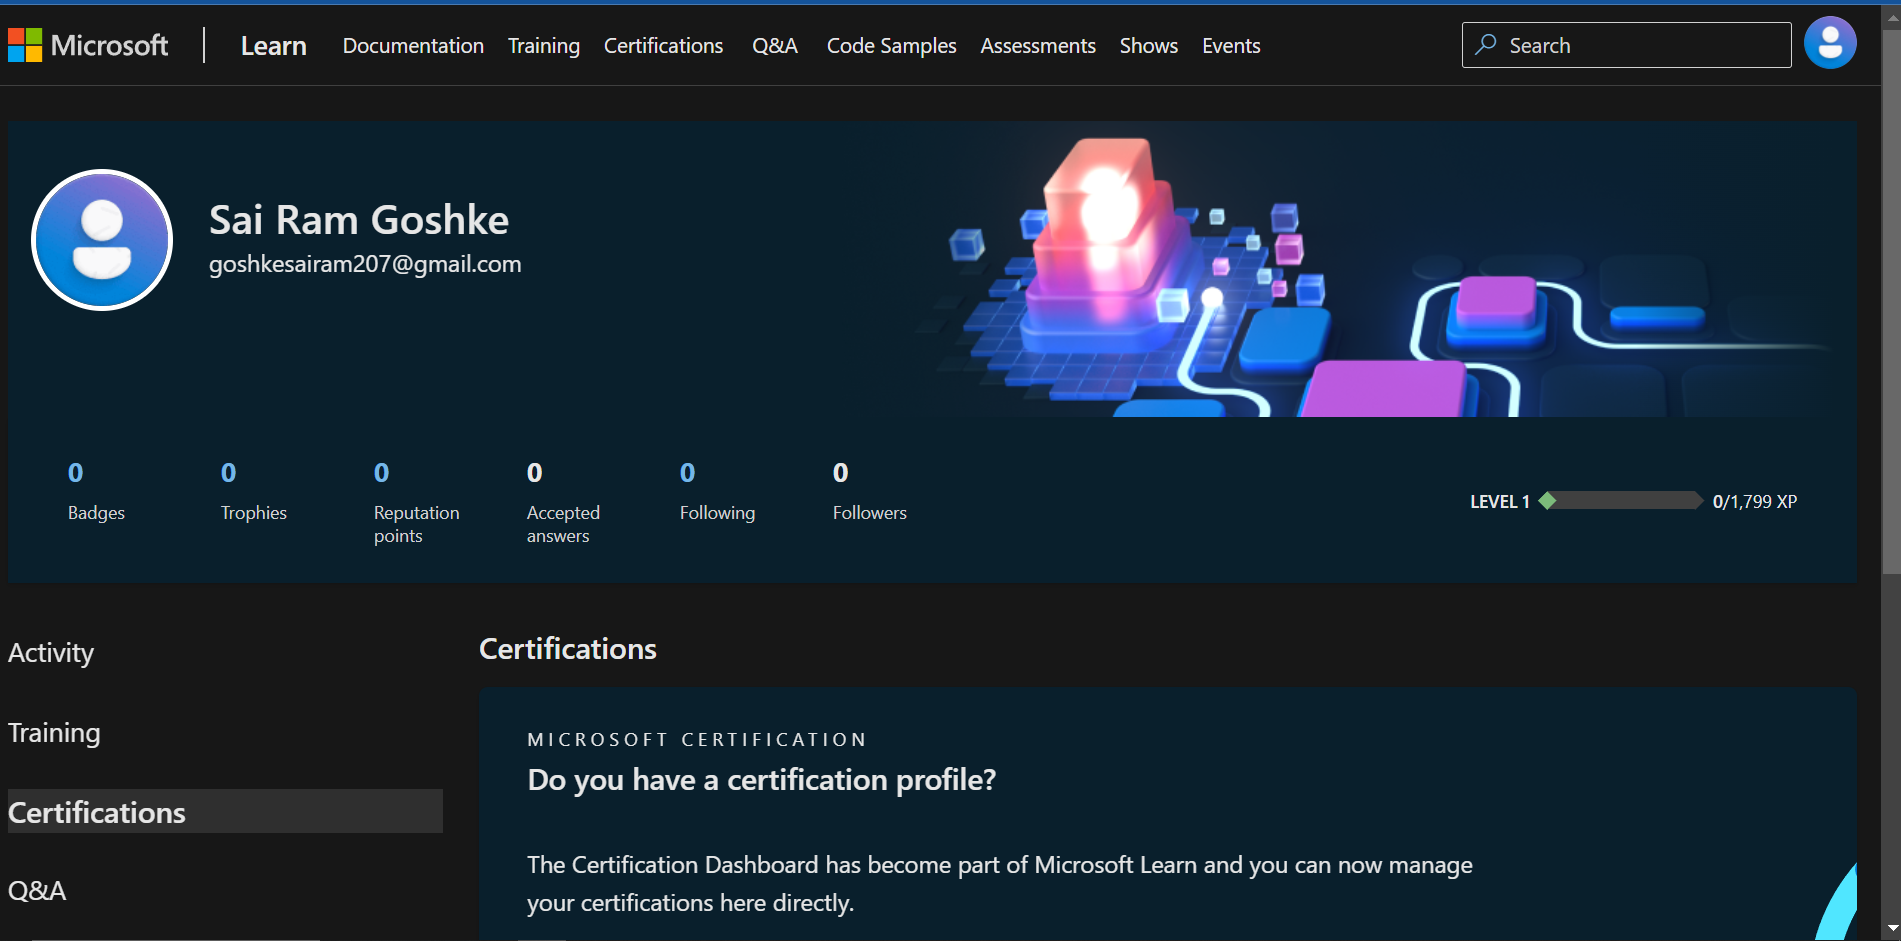Click "Do you have a certification profile?" heading
Viewport: 1901px width, 941px height.
tap(762, 780)
